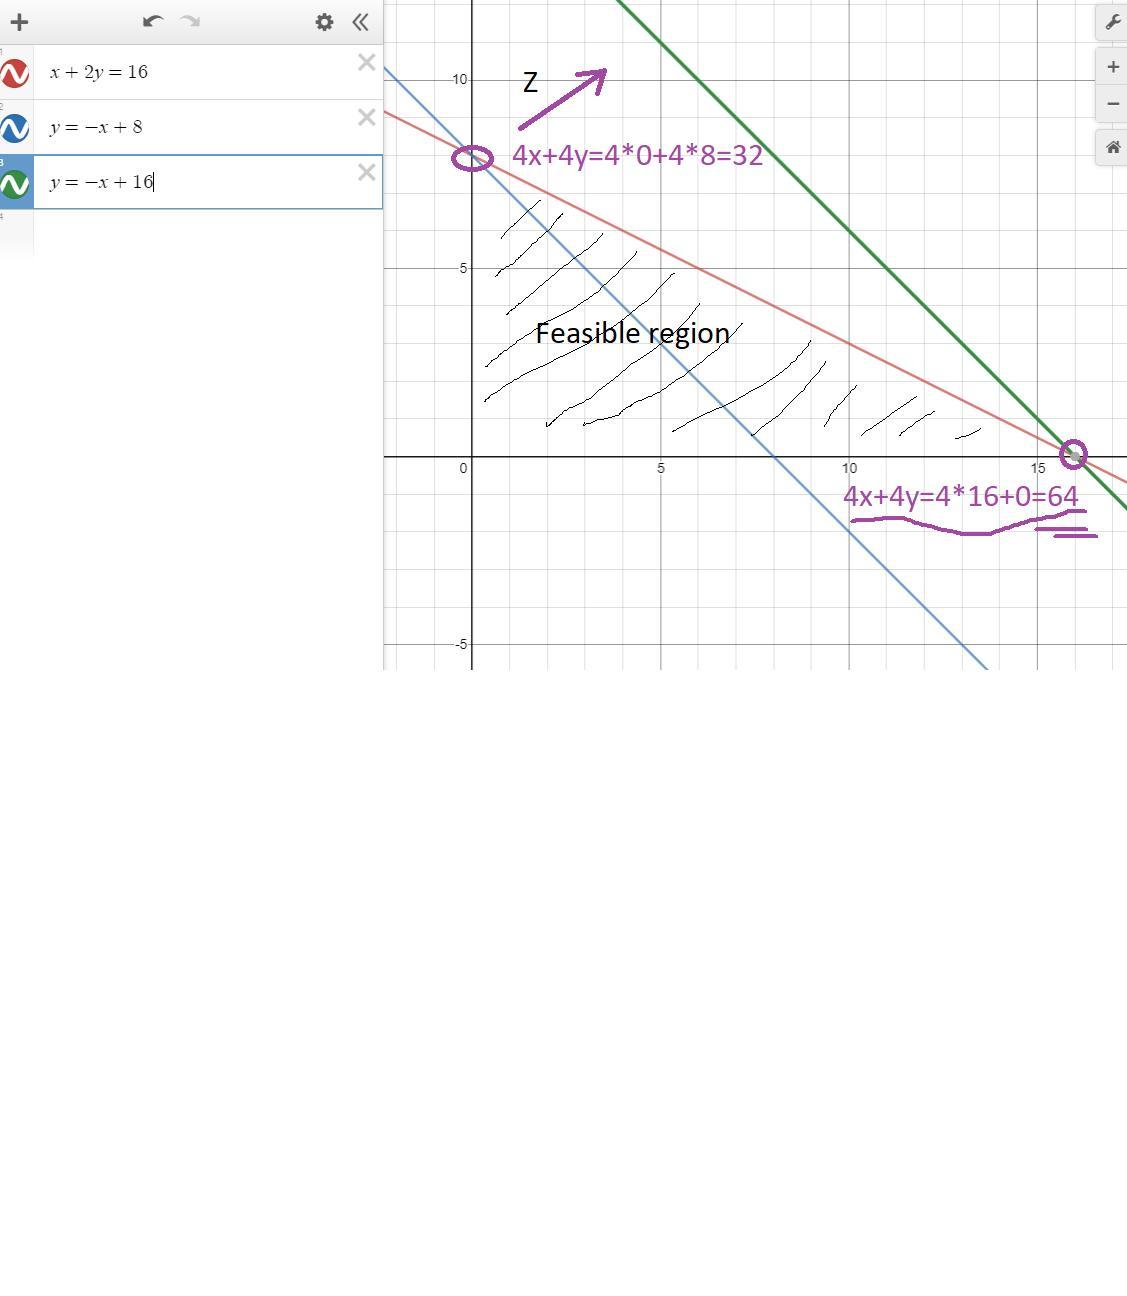
Task: Reset graph to default home view
Action: [1112, 147]
